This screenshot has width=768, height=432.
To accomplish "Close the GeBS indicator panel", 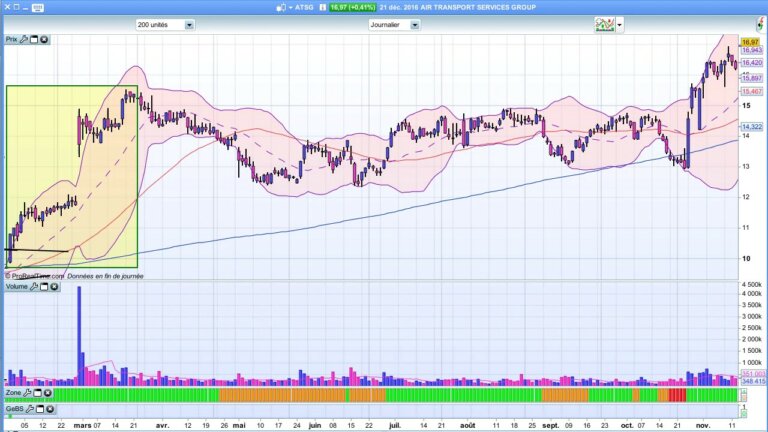I will (50, 409).
